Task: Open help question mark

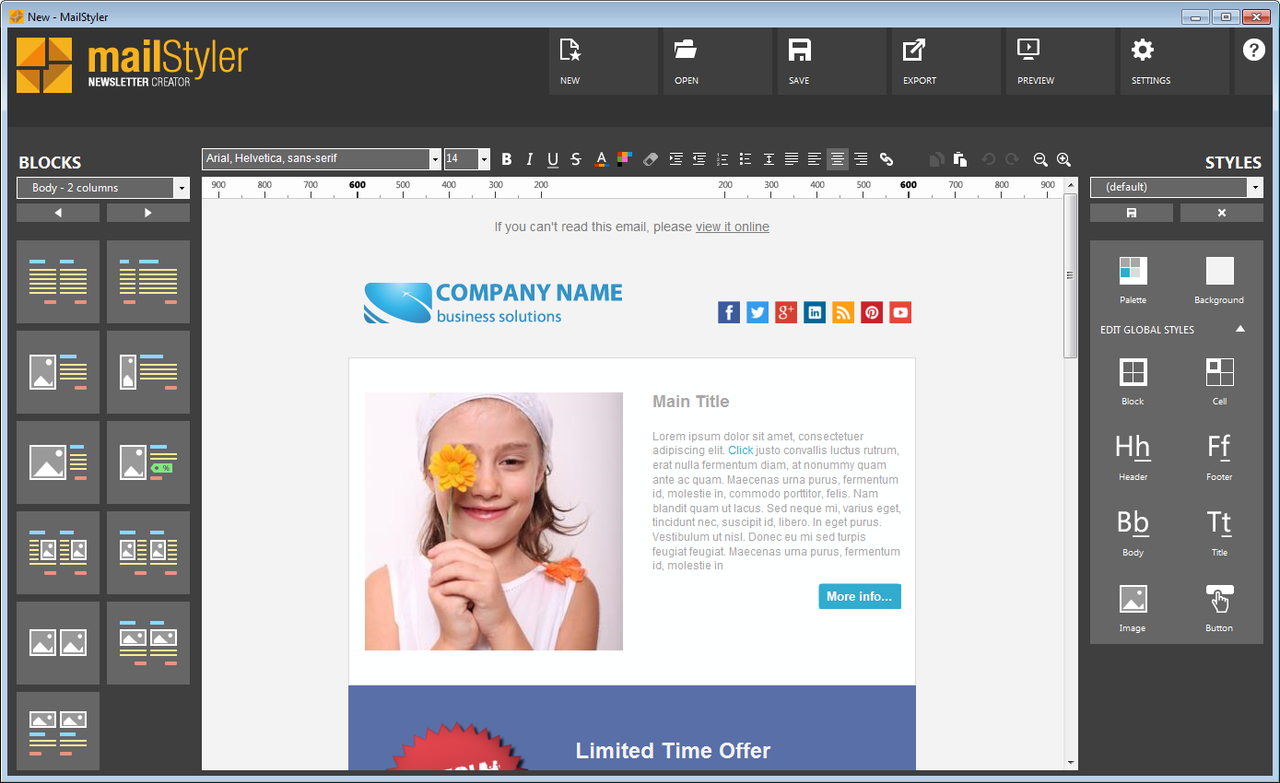Action: pos(1254,50)
